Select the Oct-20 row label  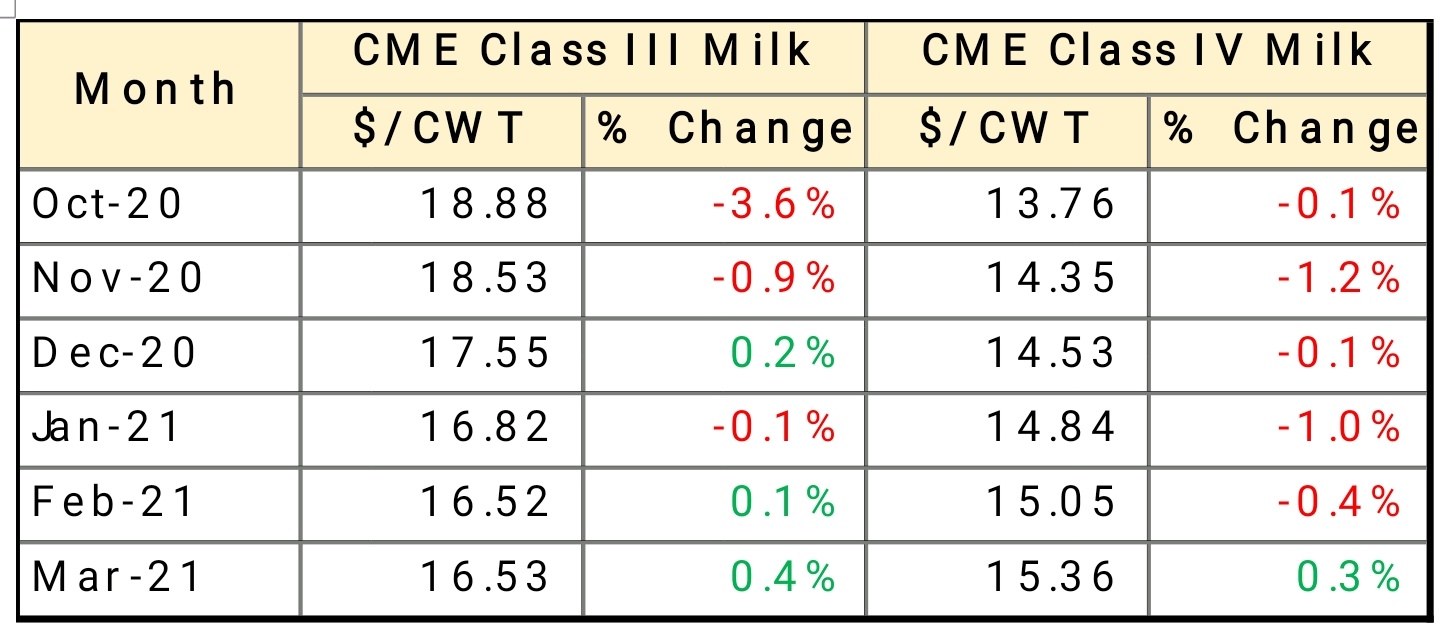point(108,204)
